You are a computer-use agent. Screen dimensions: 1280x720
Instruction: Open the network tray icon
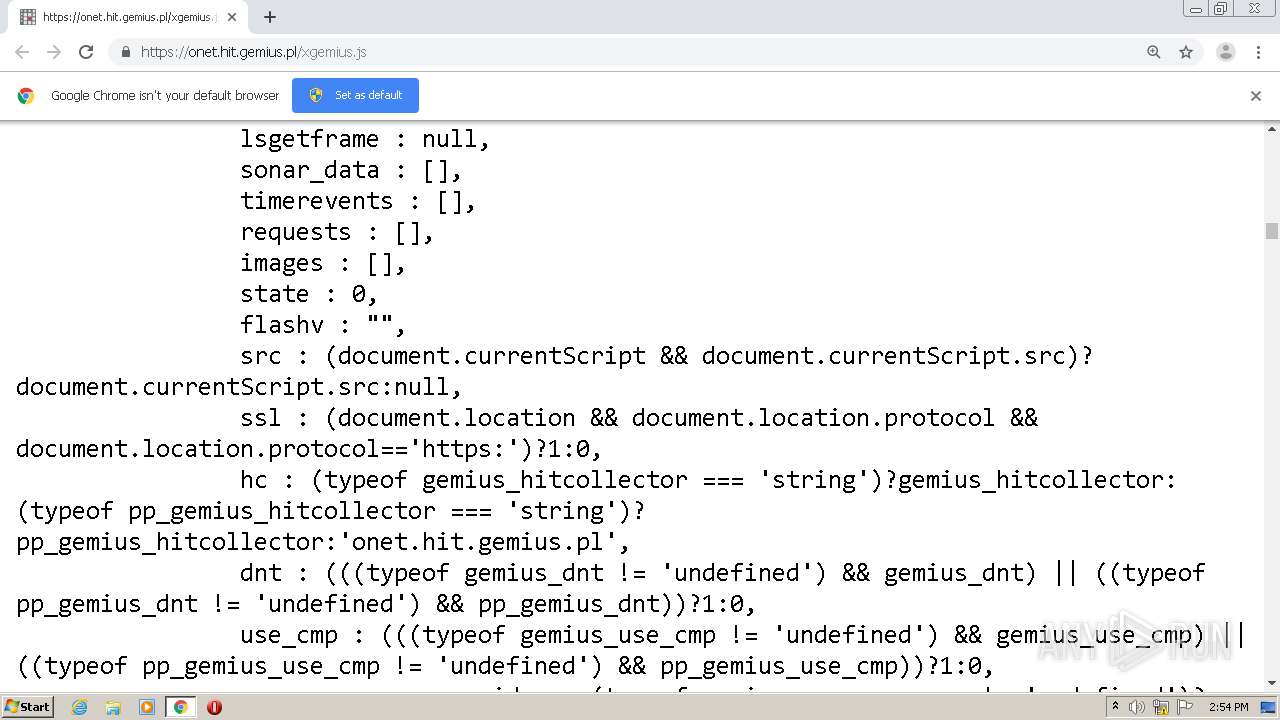[x=1161, y=707]
